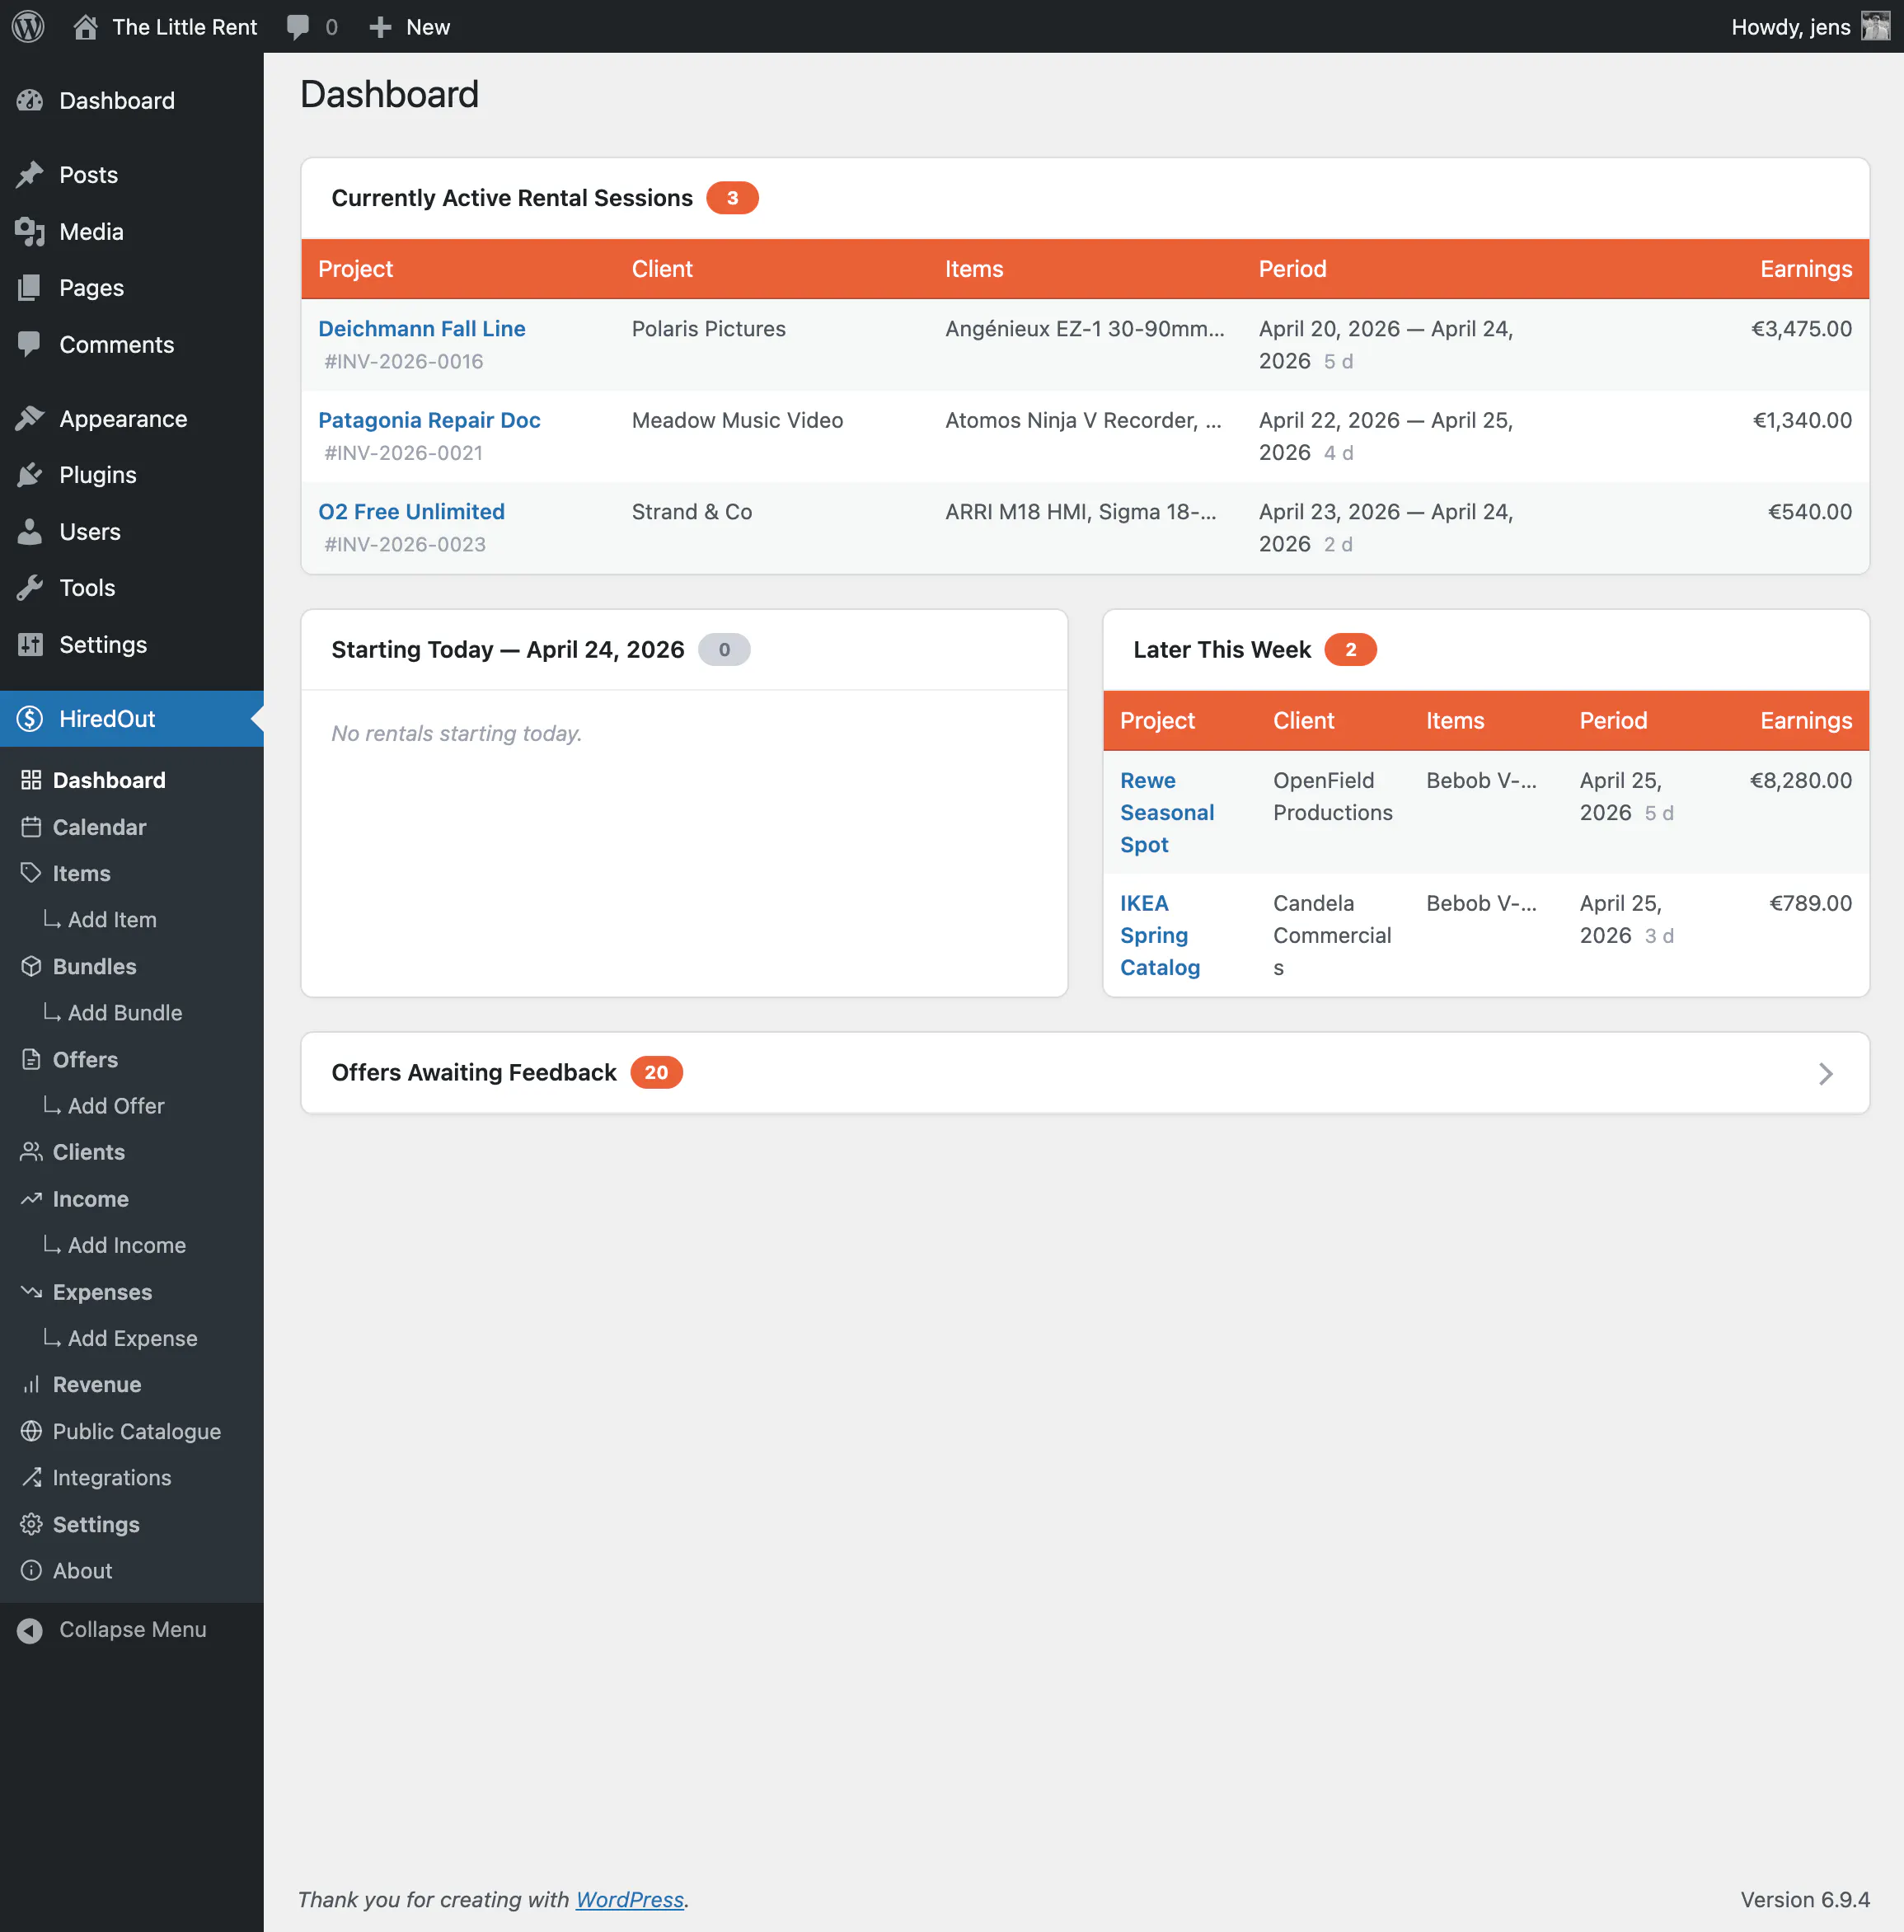The height and width of the screenshot is (1932, 1904).
Task: Open the site home icon
Action: [85, 27]
